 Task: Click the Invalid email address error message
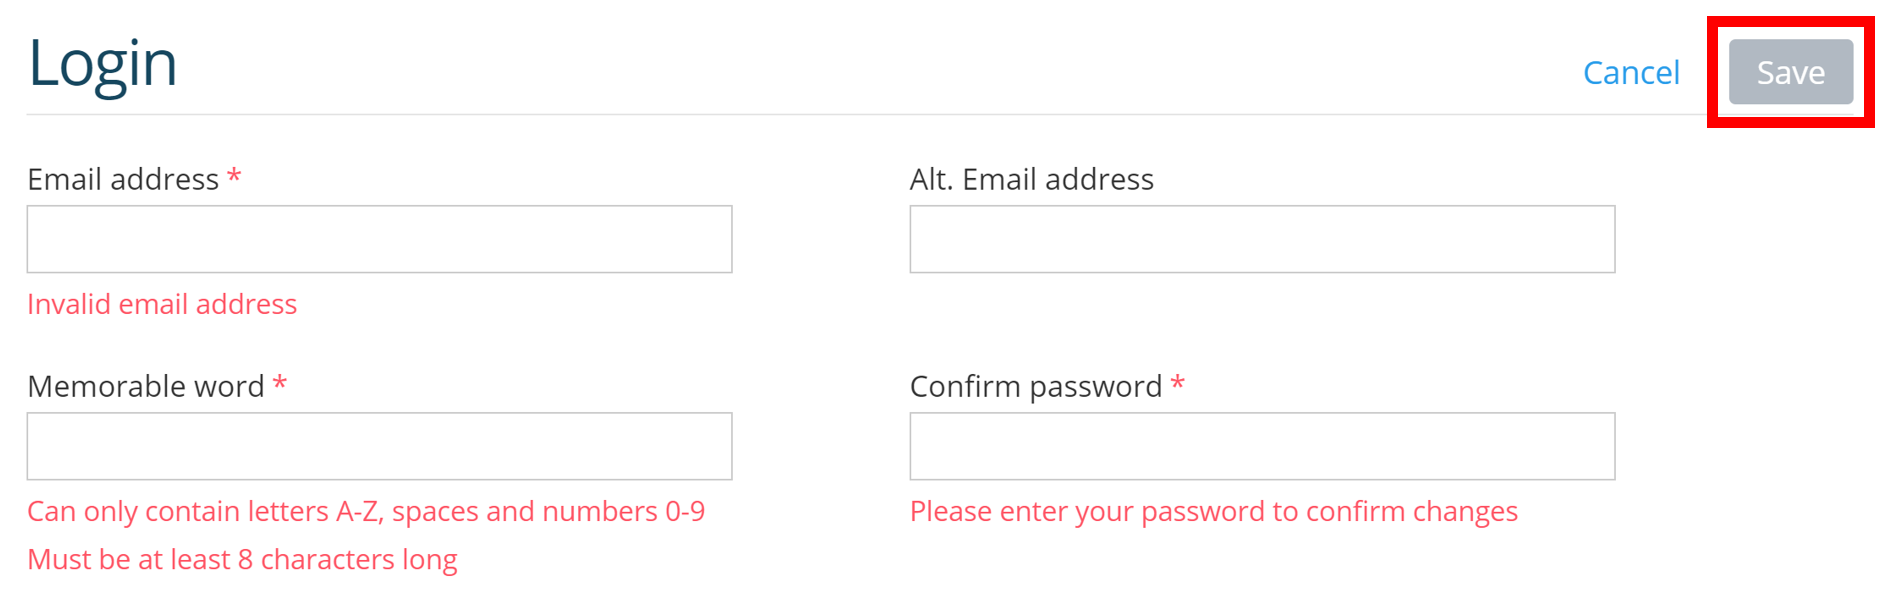click(x=162, y=304)
